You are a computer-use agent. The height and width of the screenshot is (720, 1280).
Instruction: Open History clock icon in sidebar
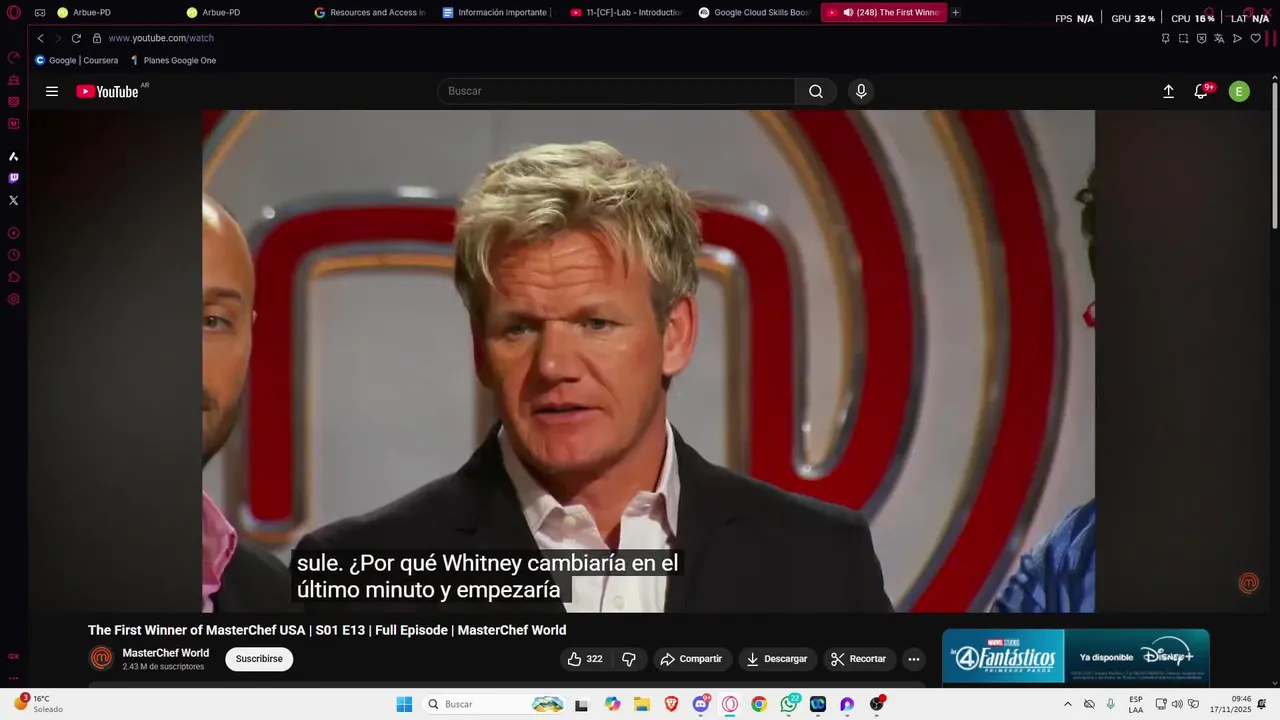pos(14,255)
